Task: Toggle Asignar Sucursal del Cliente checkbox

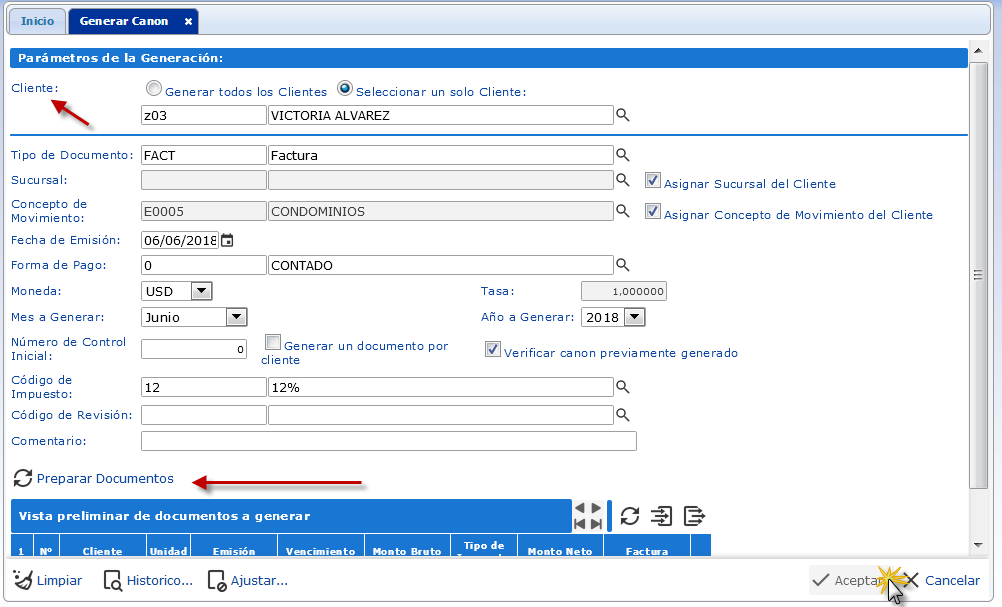Action: click(x=653, y=181)
